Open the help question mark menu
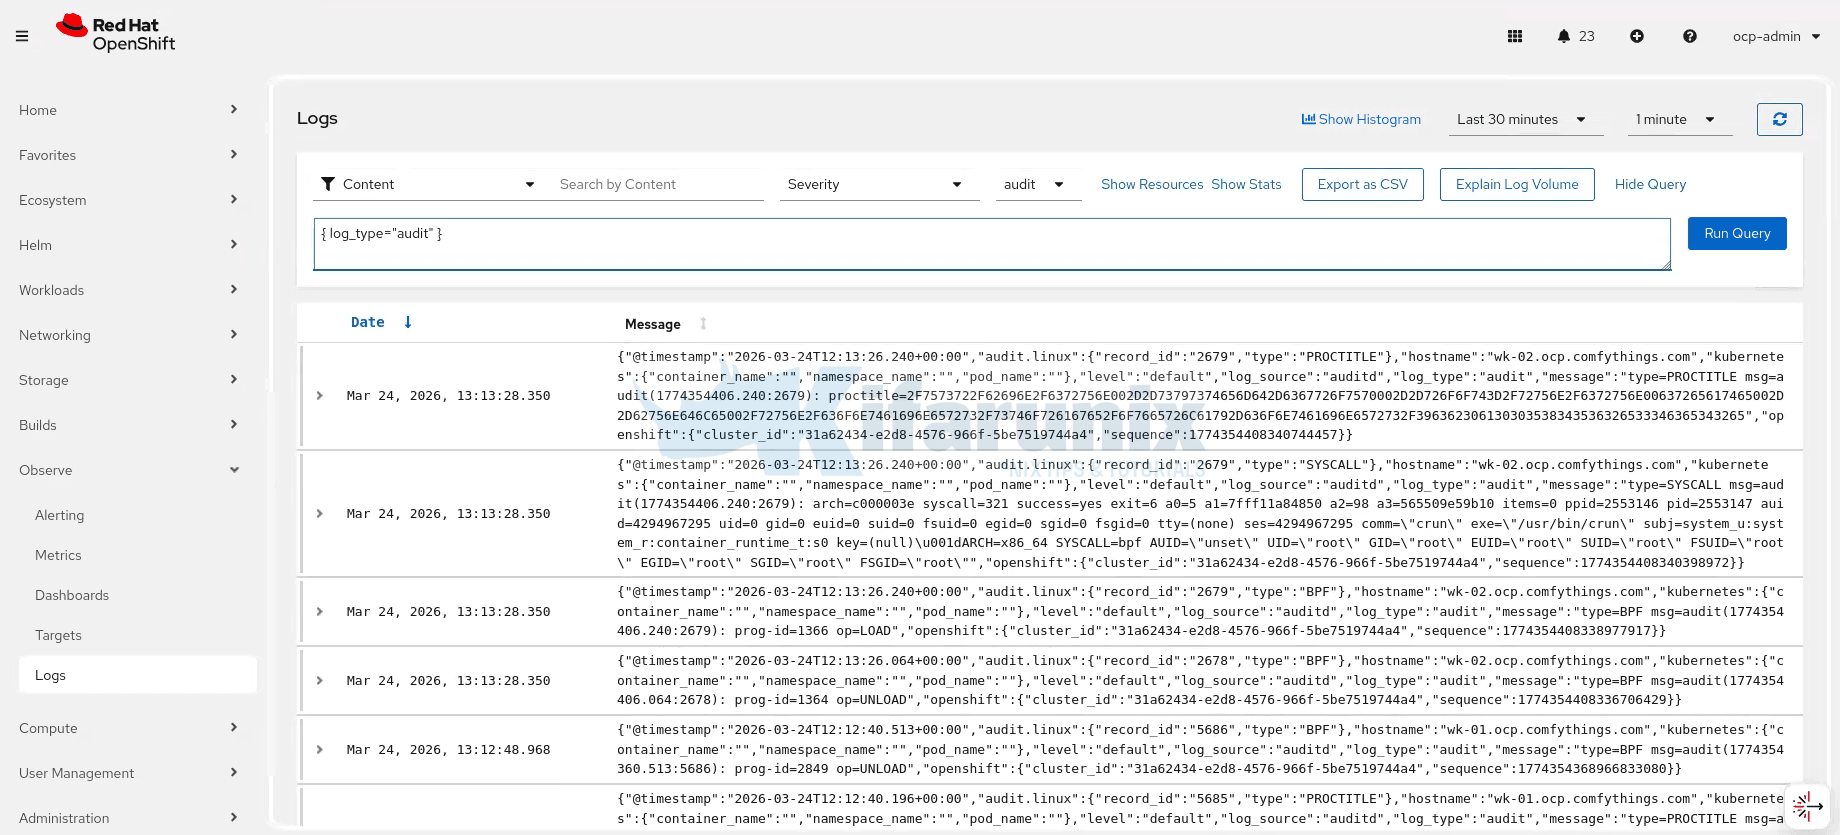The width and height of the screenshot is (1840, 835). click(1690, 36)
